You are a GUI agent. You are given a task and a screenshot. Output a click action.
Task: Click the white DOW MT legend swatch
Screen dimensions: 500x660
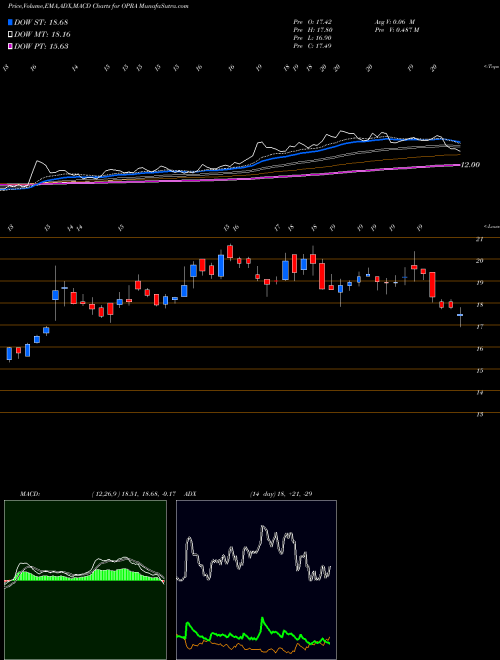coord(10,35)
